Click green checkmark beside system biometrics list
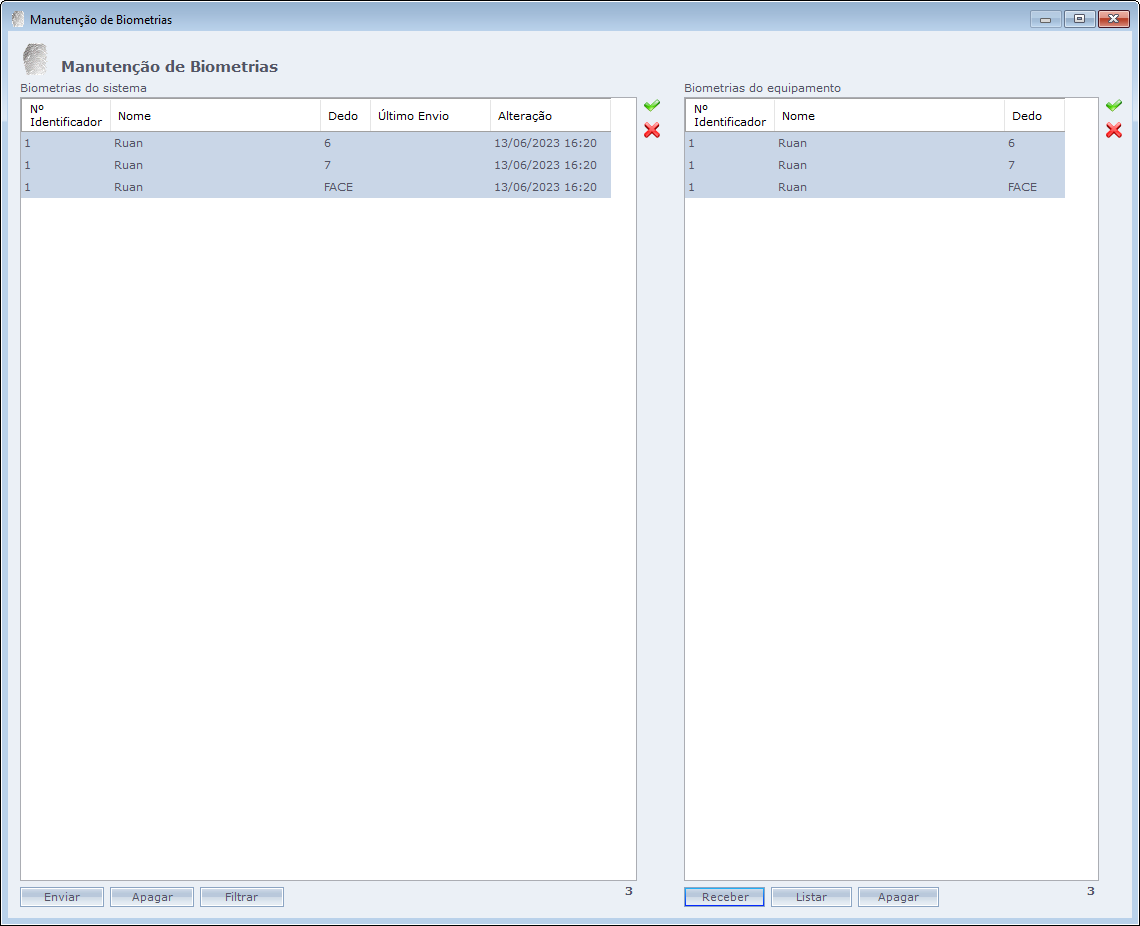 click(652, 106)
